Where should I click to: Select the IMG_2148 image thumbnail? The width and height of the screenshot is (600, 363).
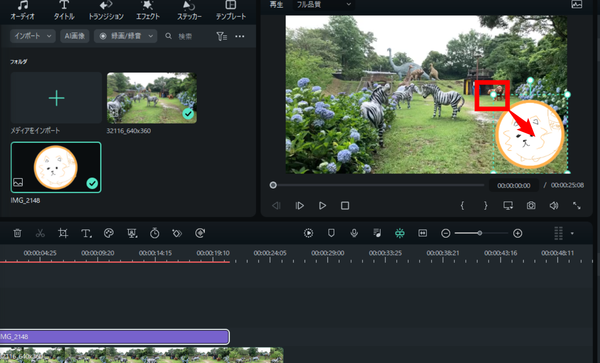click(56, 167)
